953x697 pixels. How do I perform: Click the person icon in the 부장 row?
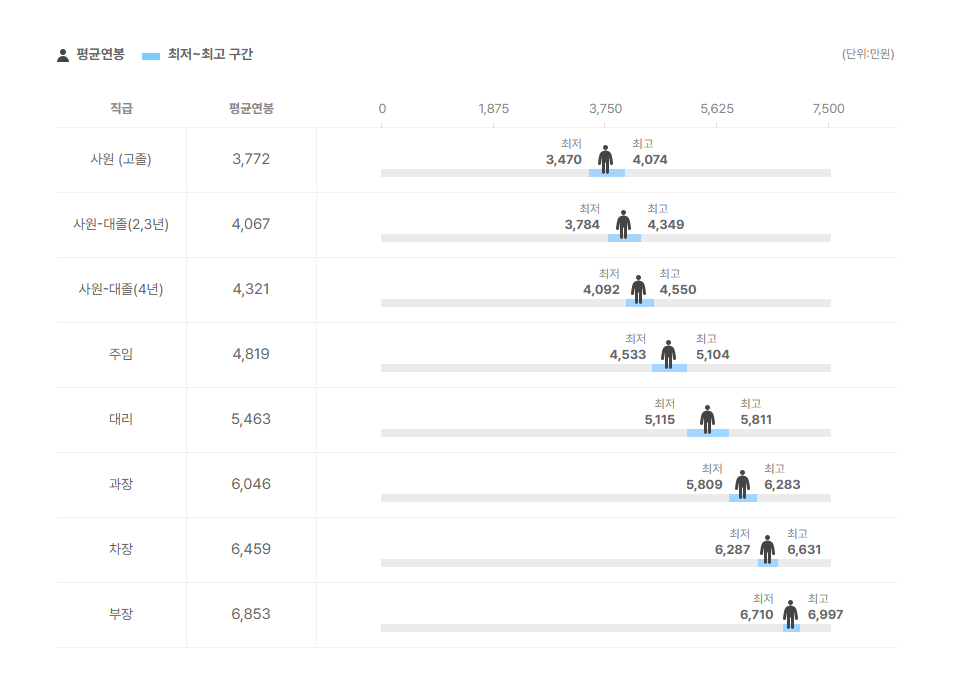[790, 614]
